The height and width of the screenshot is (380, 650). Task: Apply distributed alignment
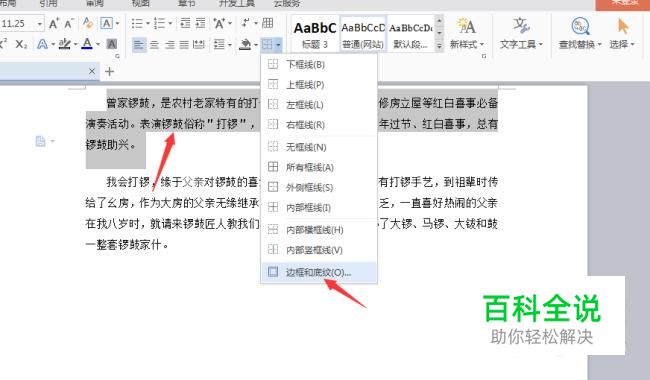point(199,44)
